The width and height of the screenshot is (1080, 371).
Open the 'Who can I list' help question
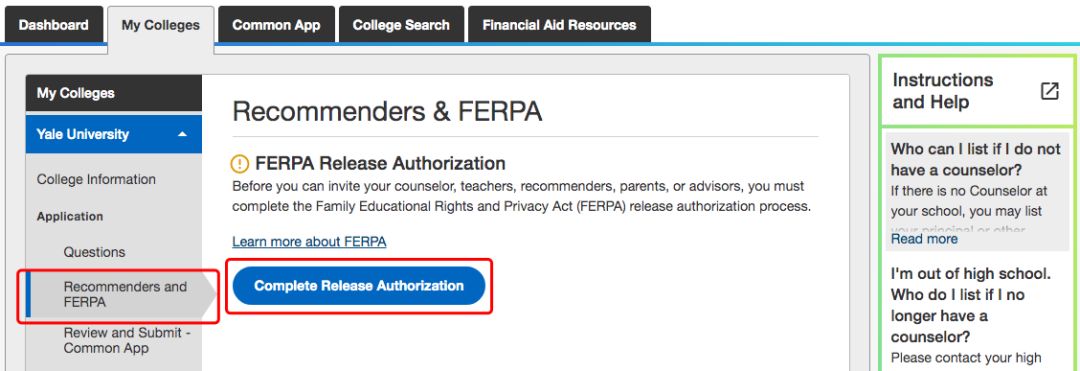(976, 159)
